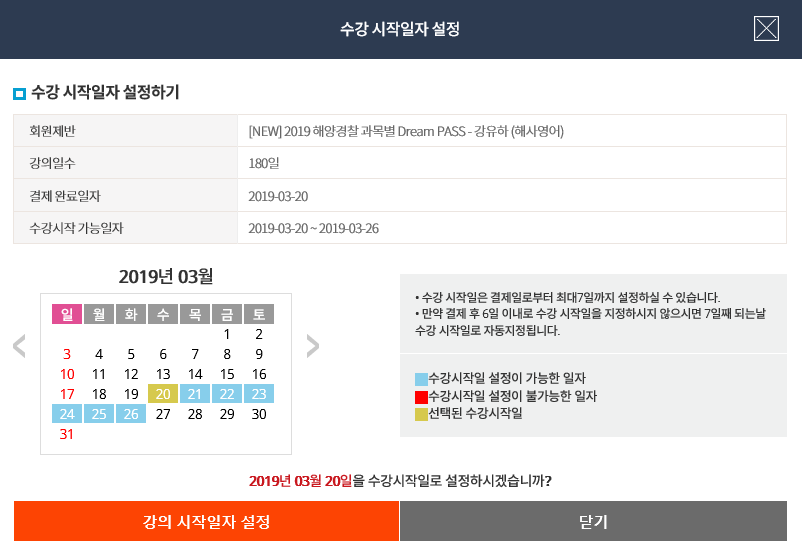Image resolution: width=802 pixels, height=549 pixels.
Task: Click the yellow selected-date legend swatch
Action: click(420, 414)
